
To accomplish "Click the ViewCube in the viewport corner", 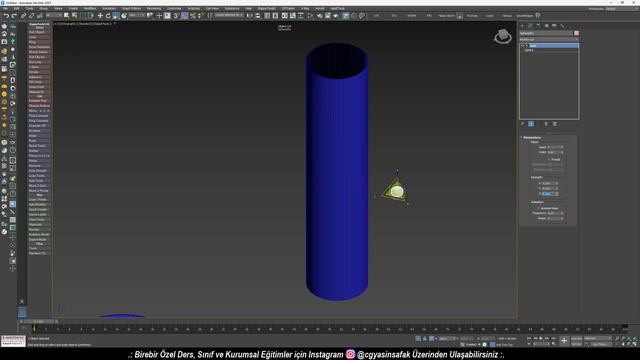I will (503, 36).
